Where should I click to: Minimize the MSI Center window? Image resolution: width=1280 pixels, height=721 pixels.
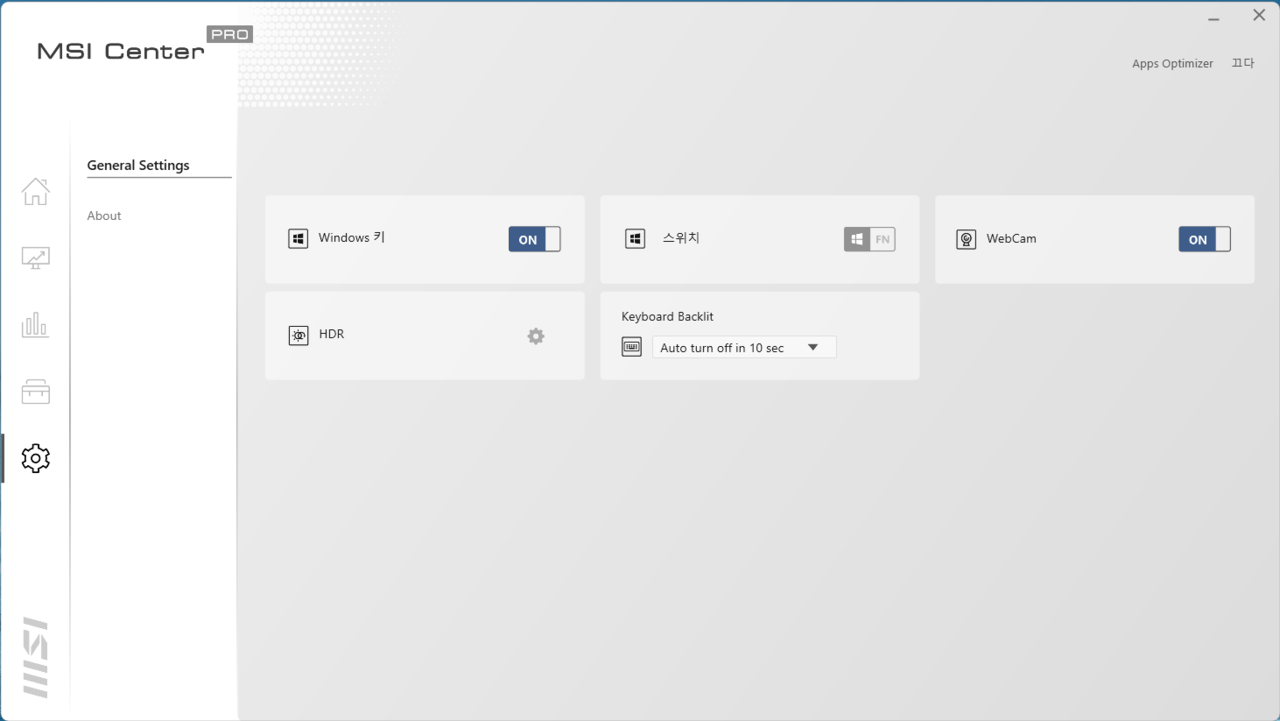tap(1213, 17)
